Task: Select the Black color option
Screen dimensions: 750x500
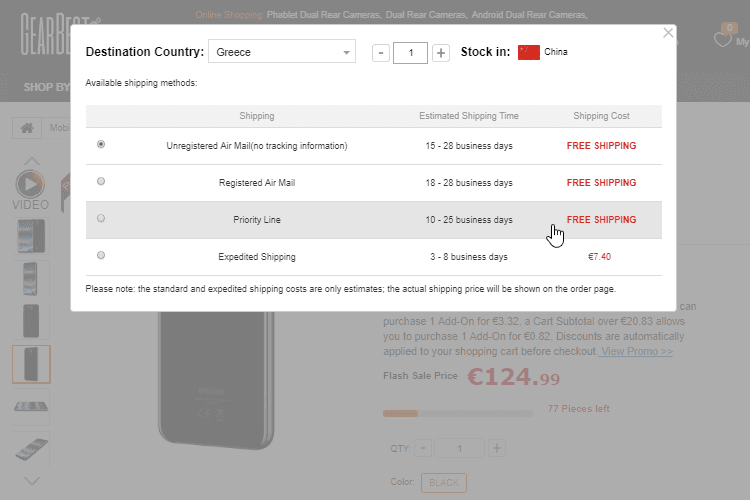Action: pos(443,483)
